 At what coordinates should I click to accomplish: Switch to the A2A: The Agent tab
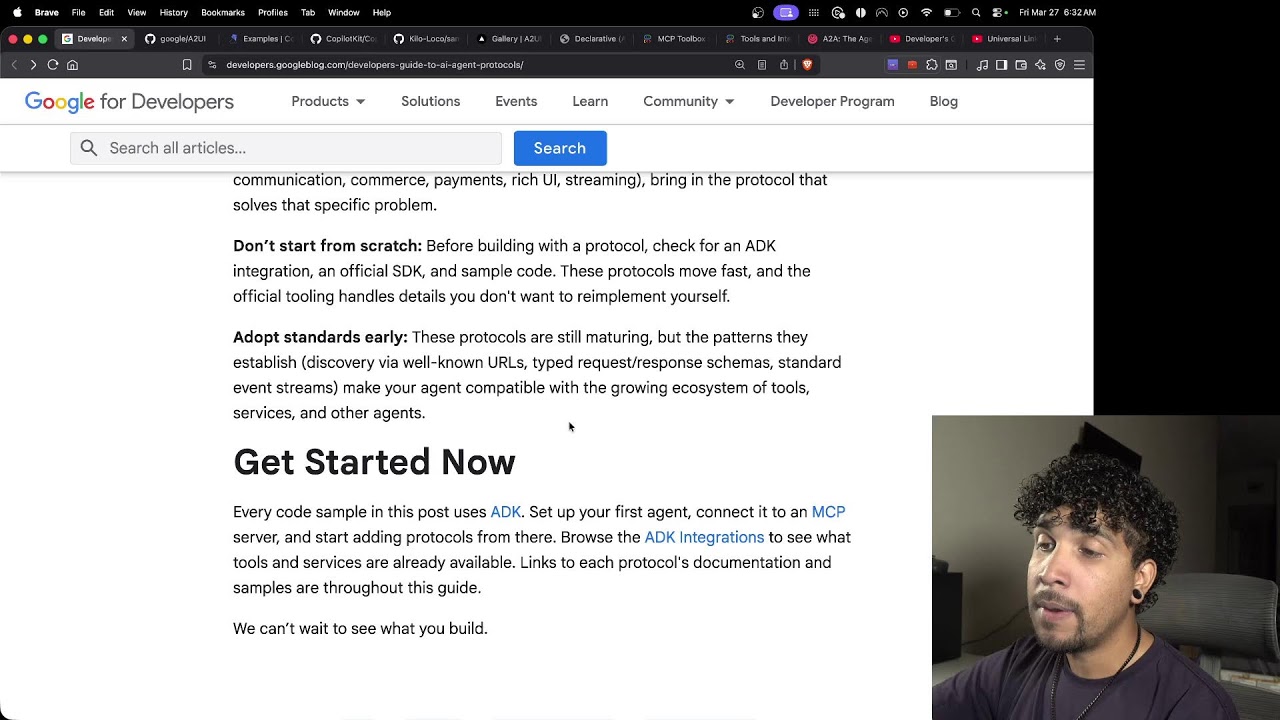point(841,39)
